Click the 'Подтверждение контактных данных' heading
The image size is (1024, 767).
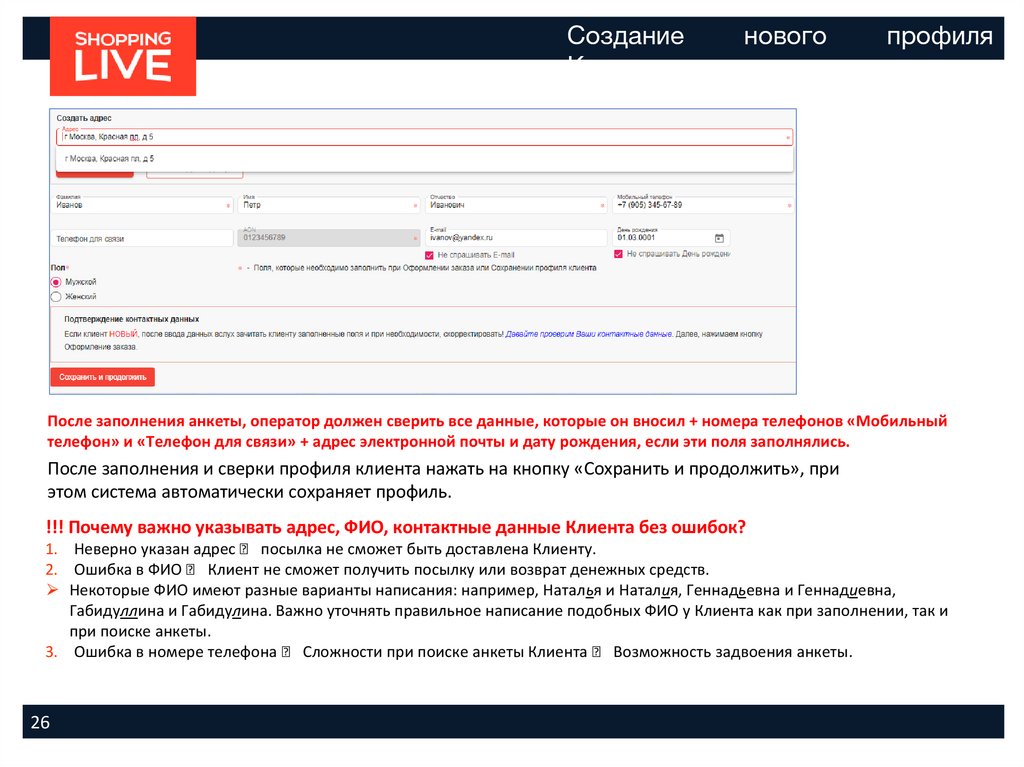131,319
